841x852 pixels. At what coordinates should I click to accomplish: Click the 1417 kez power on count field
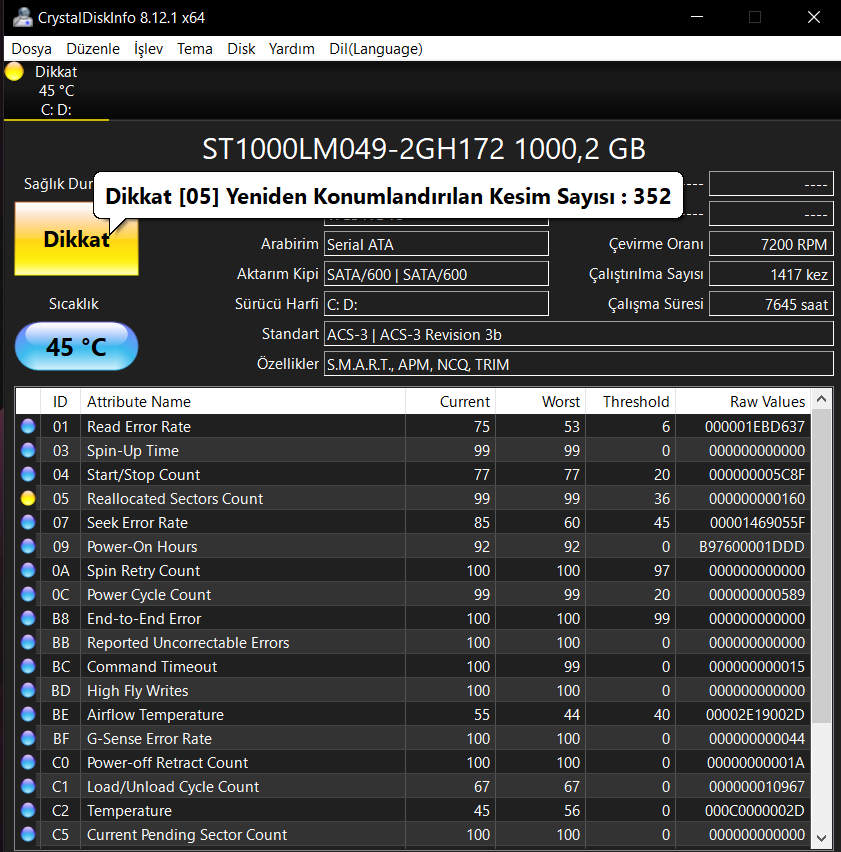click(x=771, y=274)
